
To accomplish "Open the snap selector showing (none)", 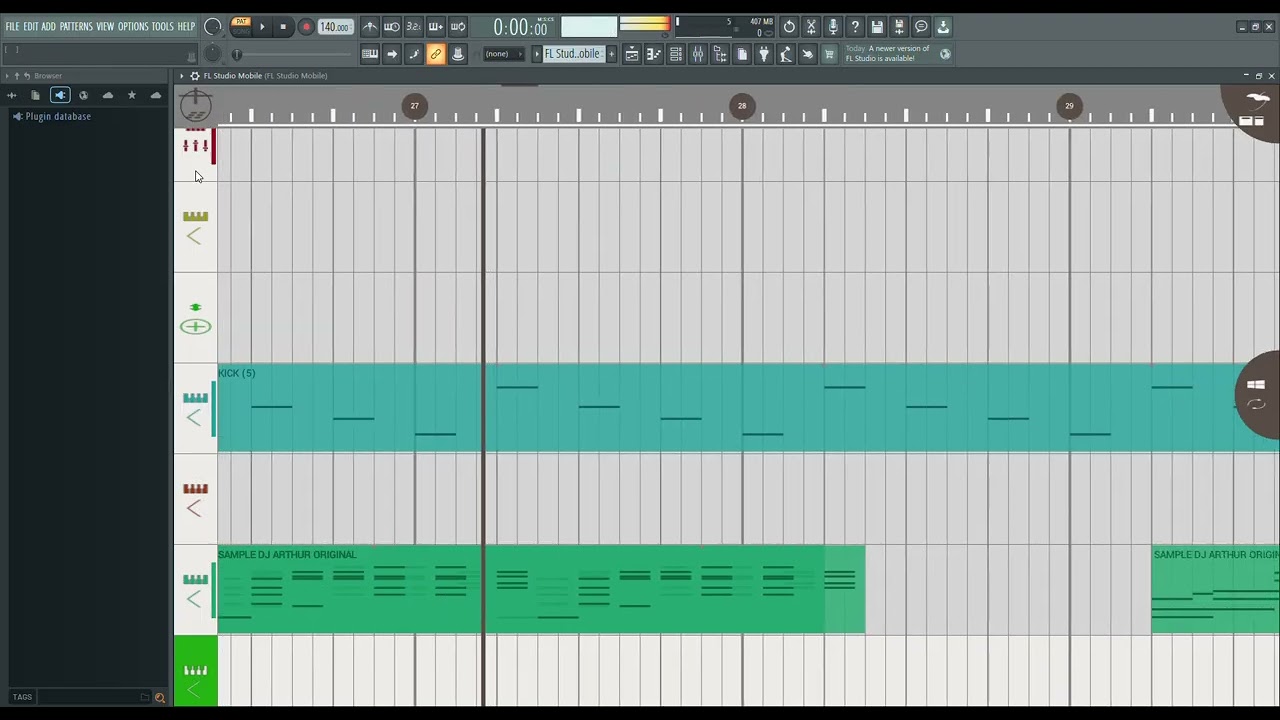I will click(x=503, y=54).
